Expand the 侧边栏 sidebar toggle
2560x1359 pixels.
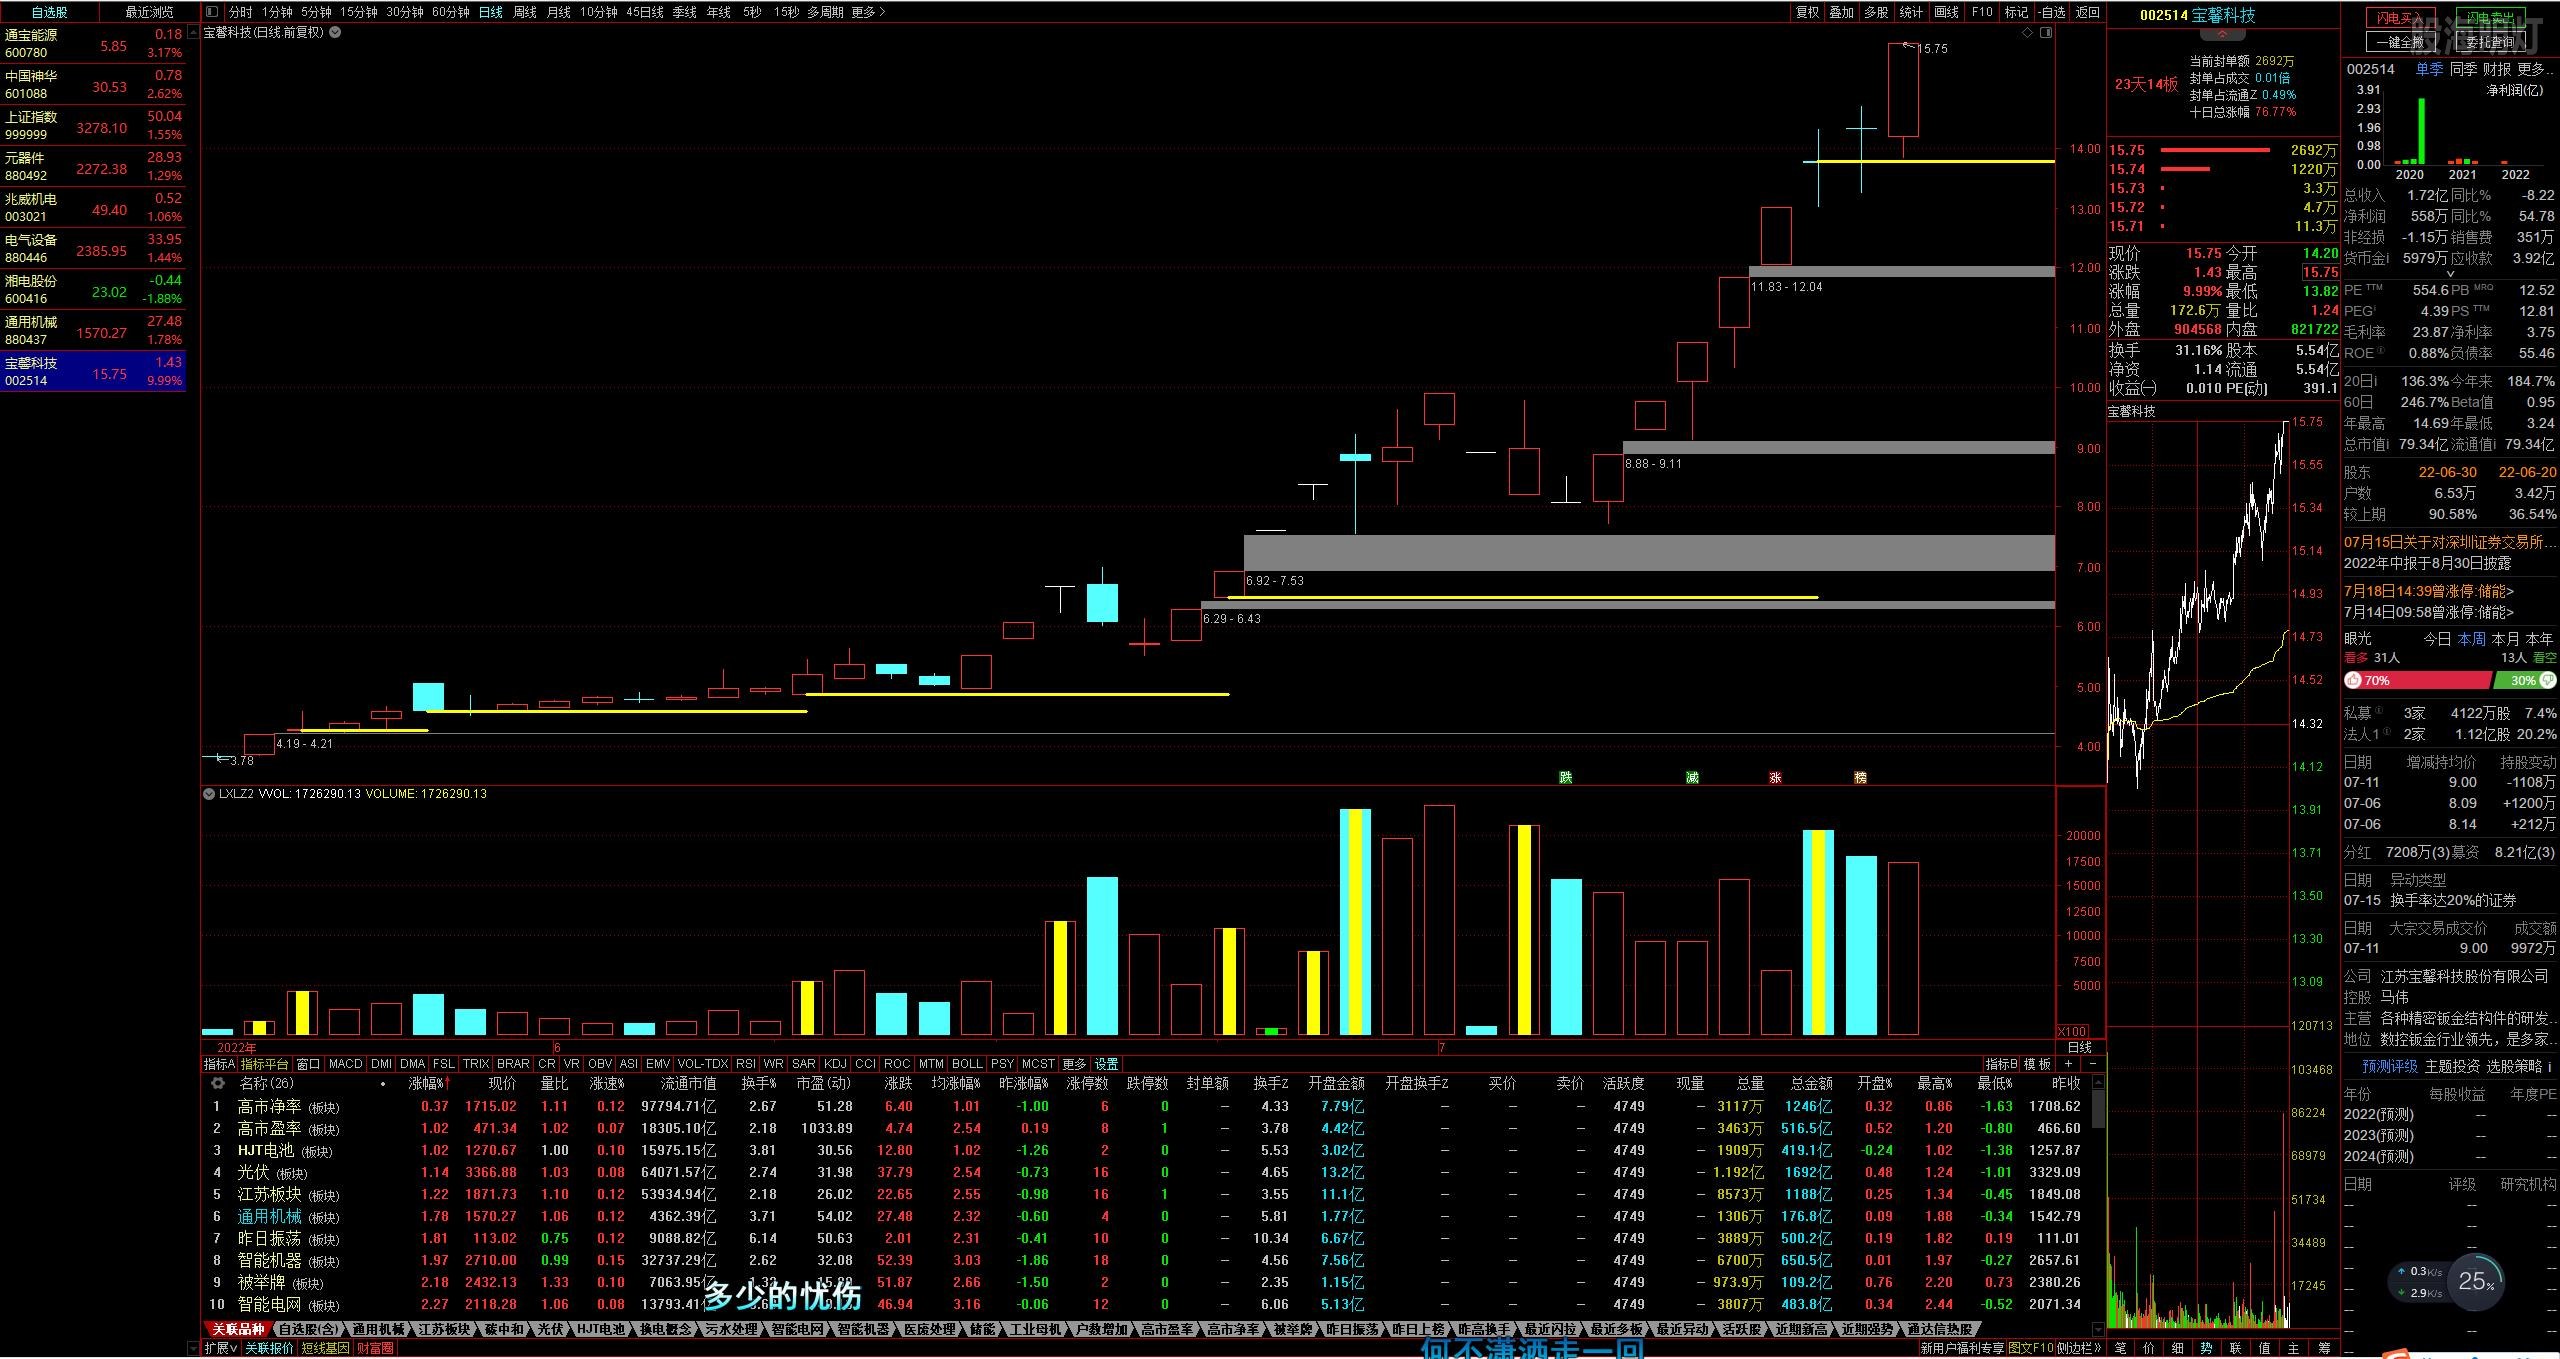tap(2080, 1348)
